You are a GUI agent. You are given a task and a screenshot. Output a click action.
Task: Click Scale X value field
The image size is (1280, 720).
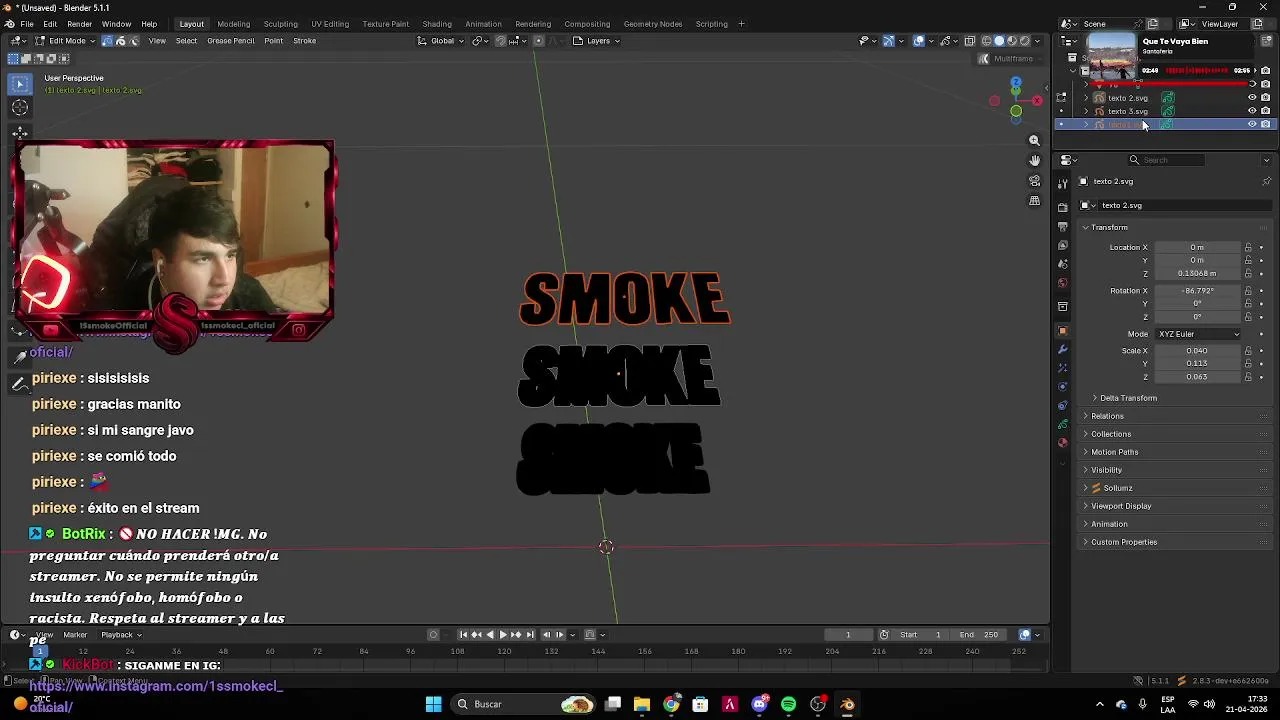[x=1197, y=351]
